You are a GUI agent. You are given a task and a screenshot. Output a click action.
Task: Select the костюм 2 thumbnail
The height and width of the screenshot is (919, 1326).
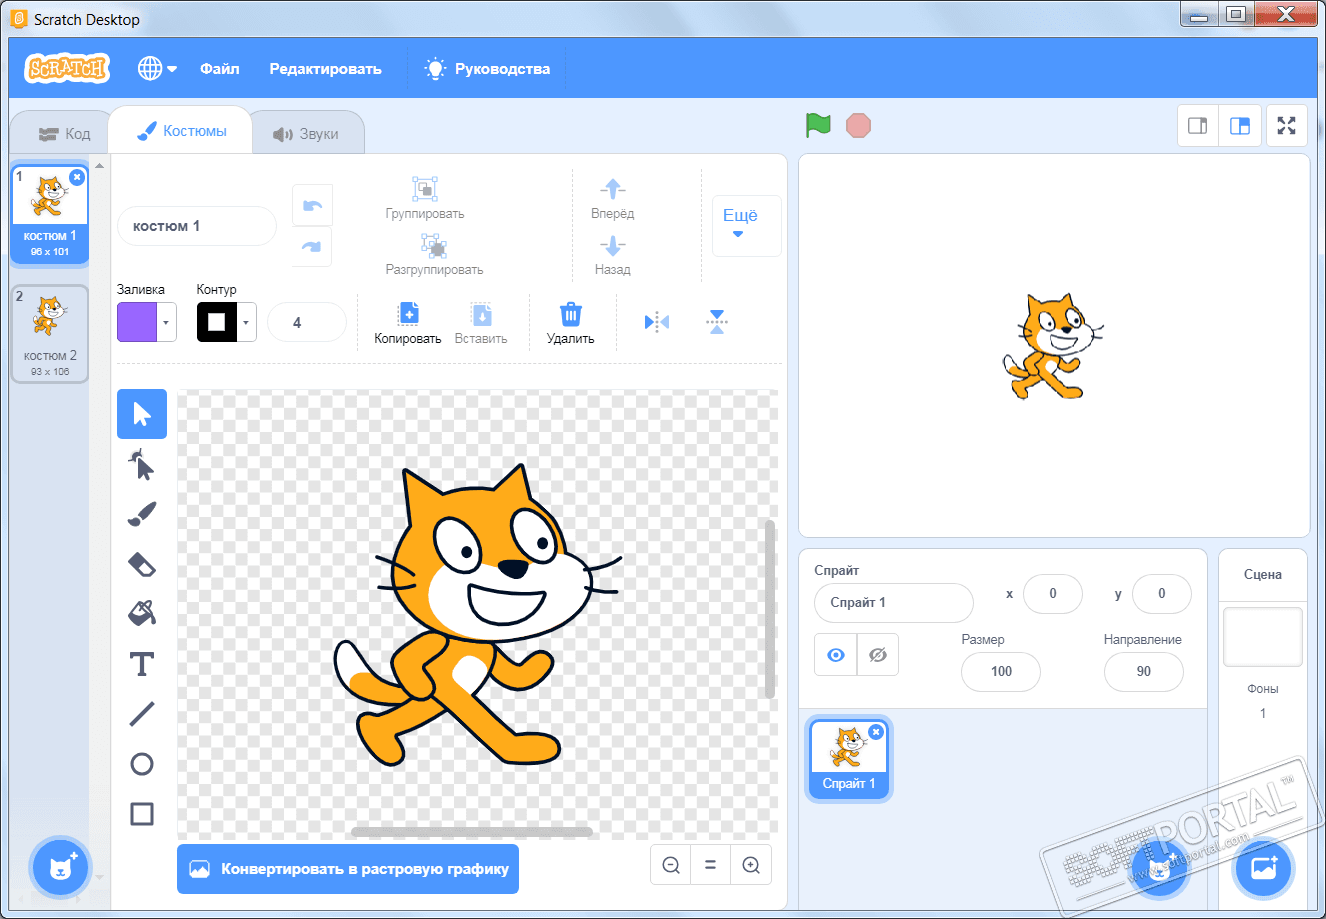pyautogui.click(x=50, y=334)
